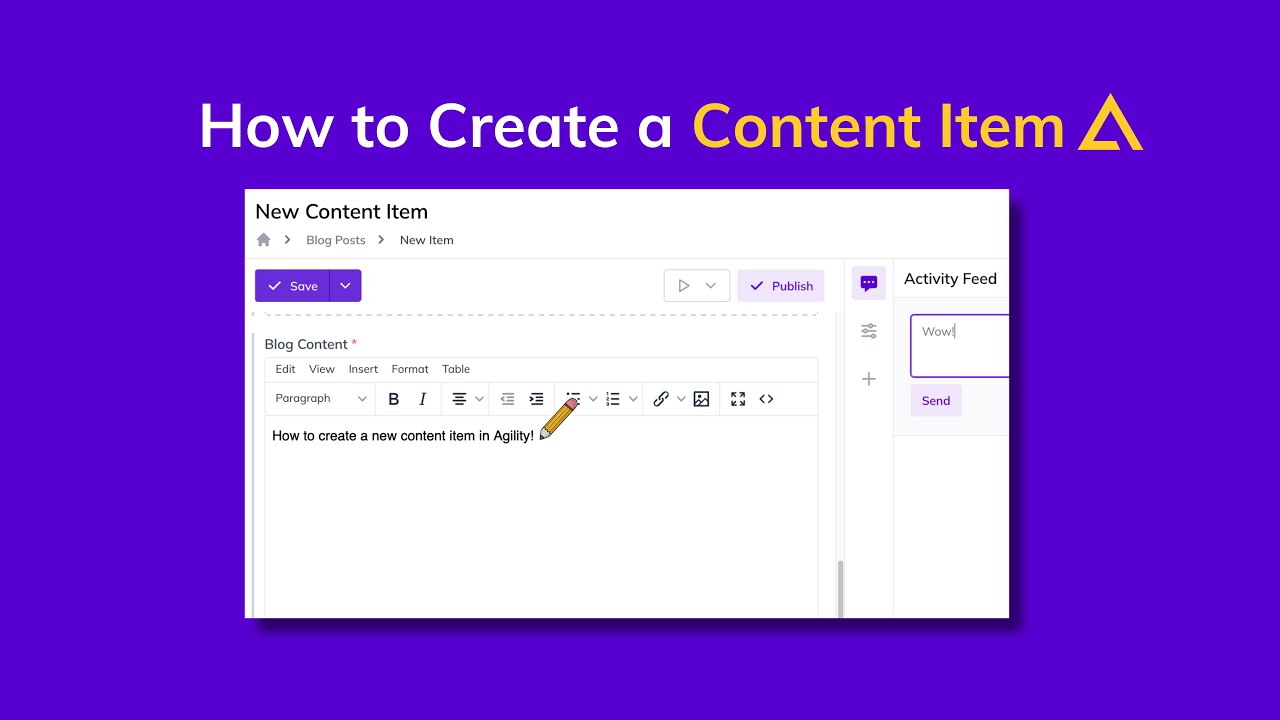Insert a hyperlink with link icon
Screen dimensions: 1280x720
click(661, 399)
